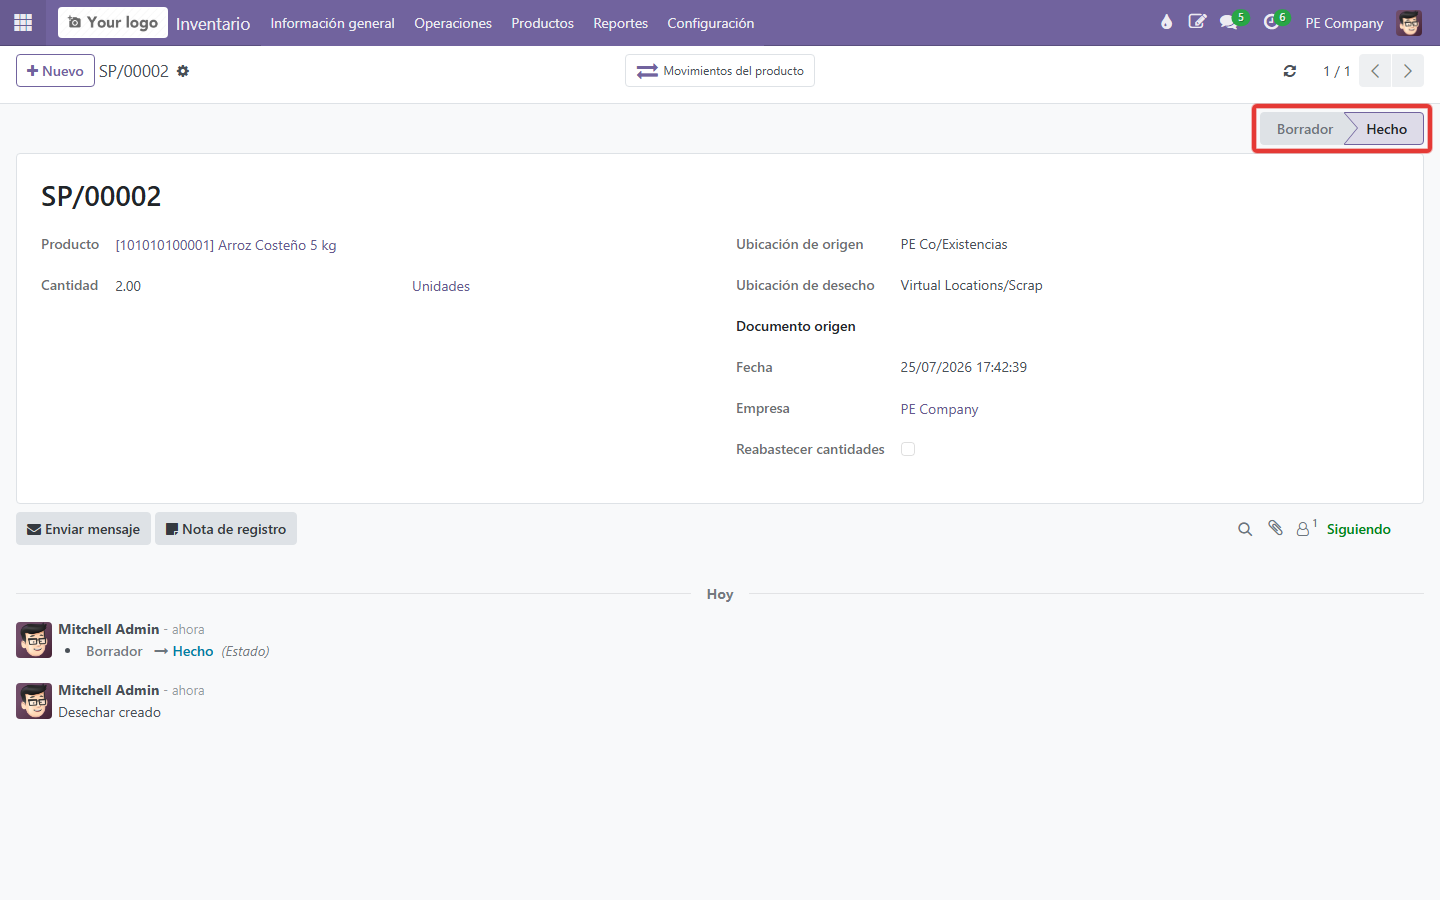This screenshot has width=1440, height=900.
Task: Click the droplet debug icon in top bar
Action: [x=1166, y=22]
